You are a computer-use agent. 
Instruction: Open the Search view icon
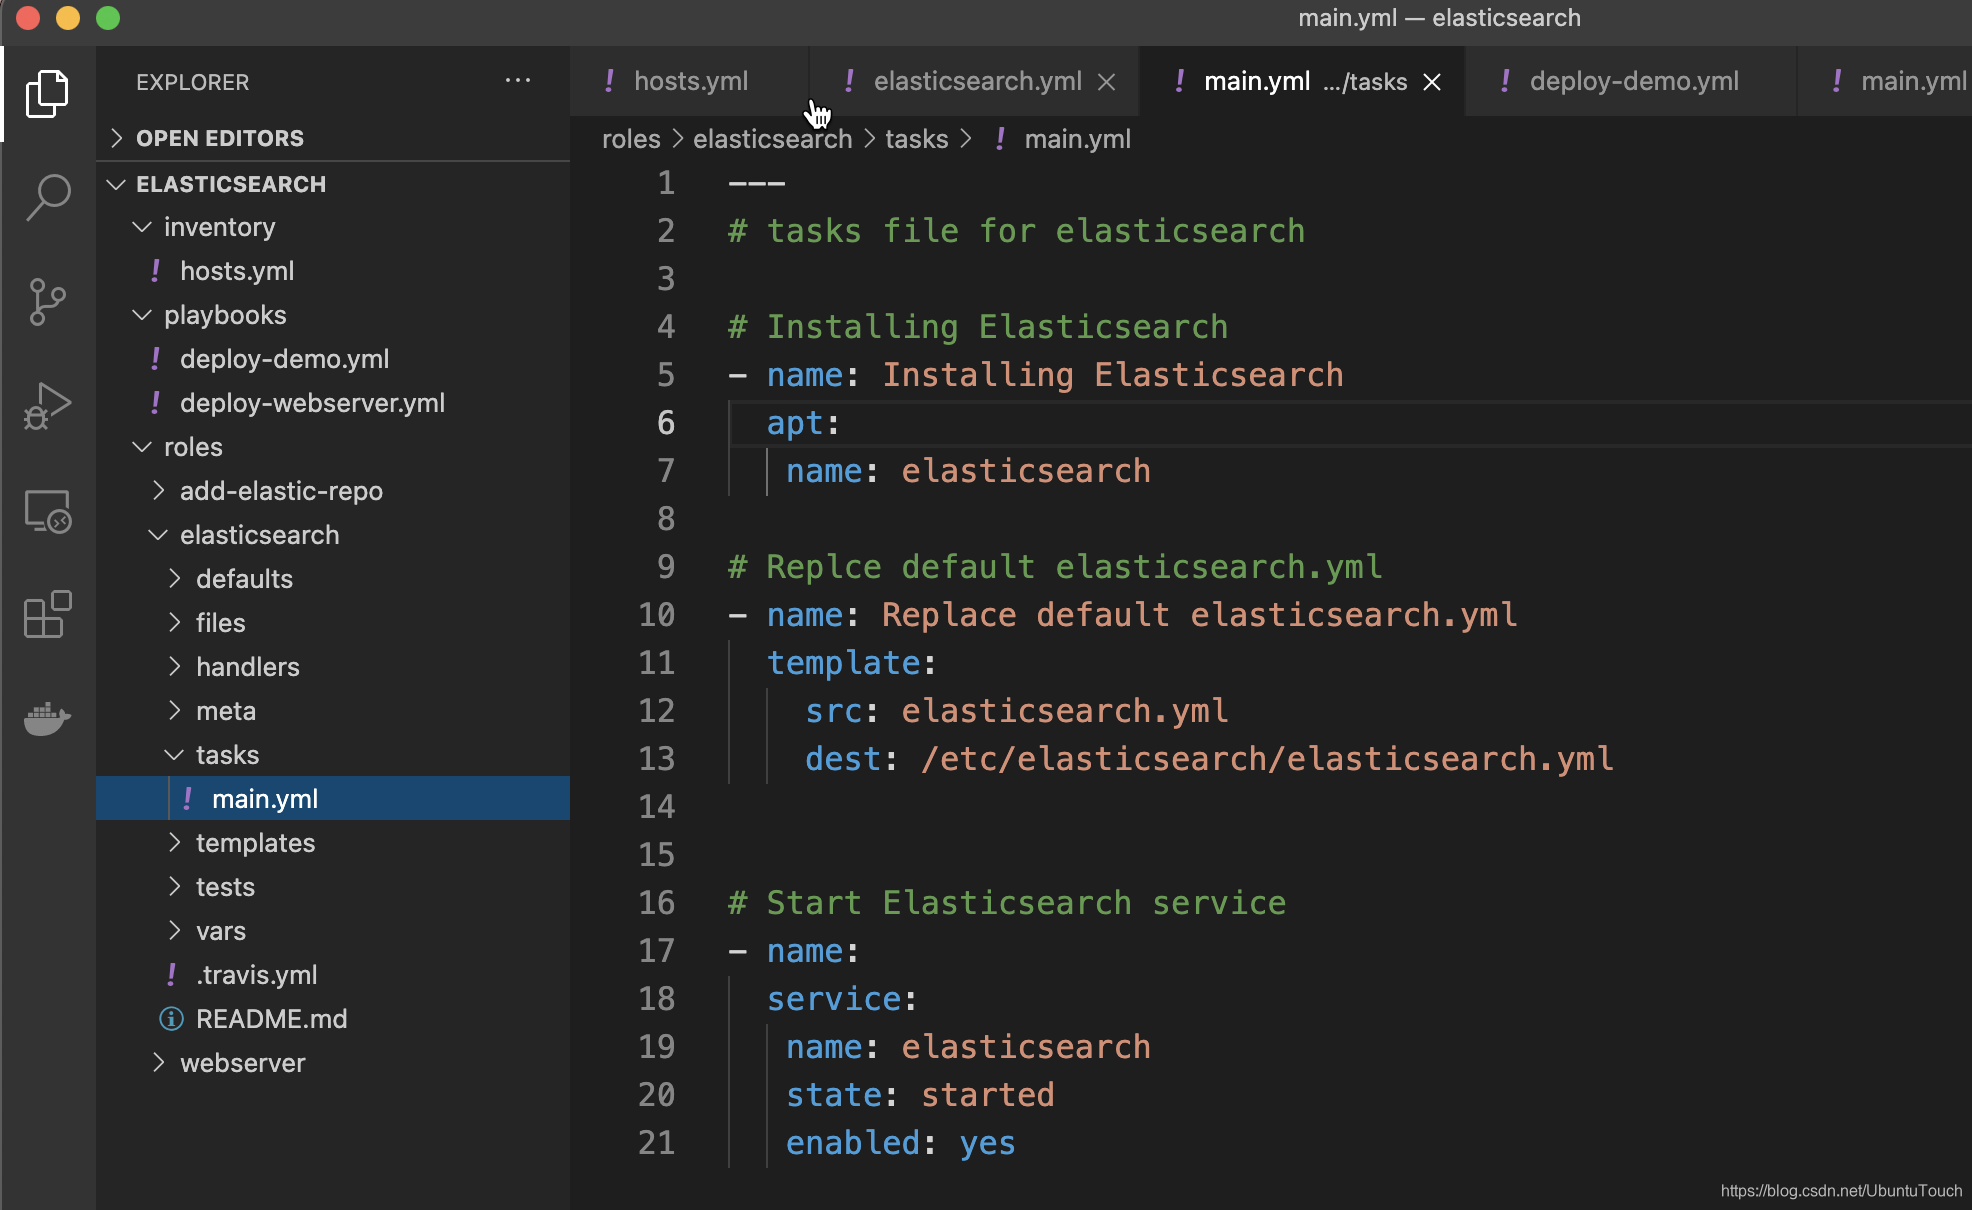[x=47, y=198]
